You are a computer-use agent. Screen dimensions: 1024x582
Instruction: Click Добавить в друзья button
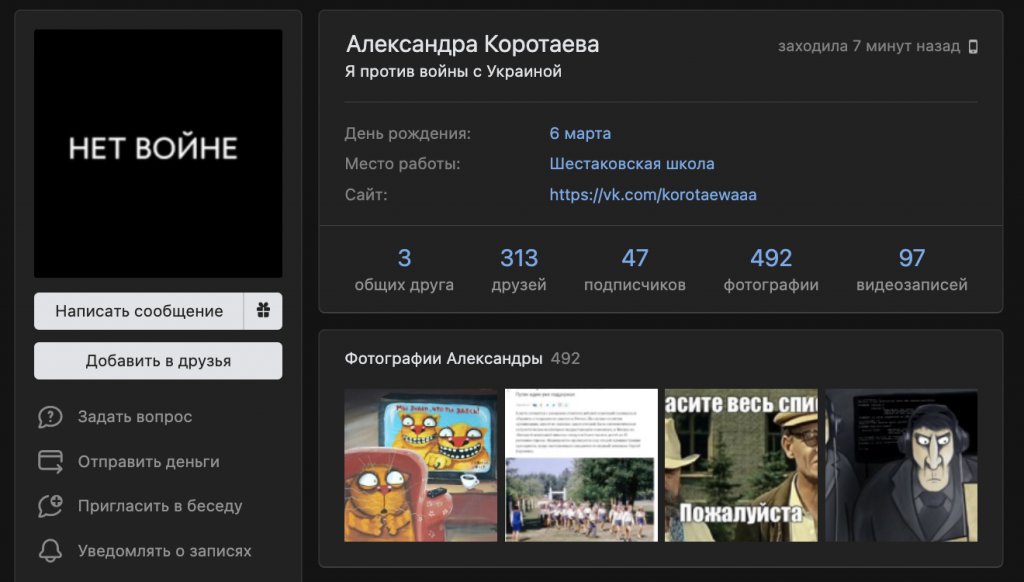[158, 361]
